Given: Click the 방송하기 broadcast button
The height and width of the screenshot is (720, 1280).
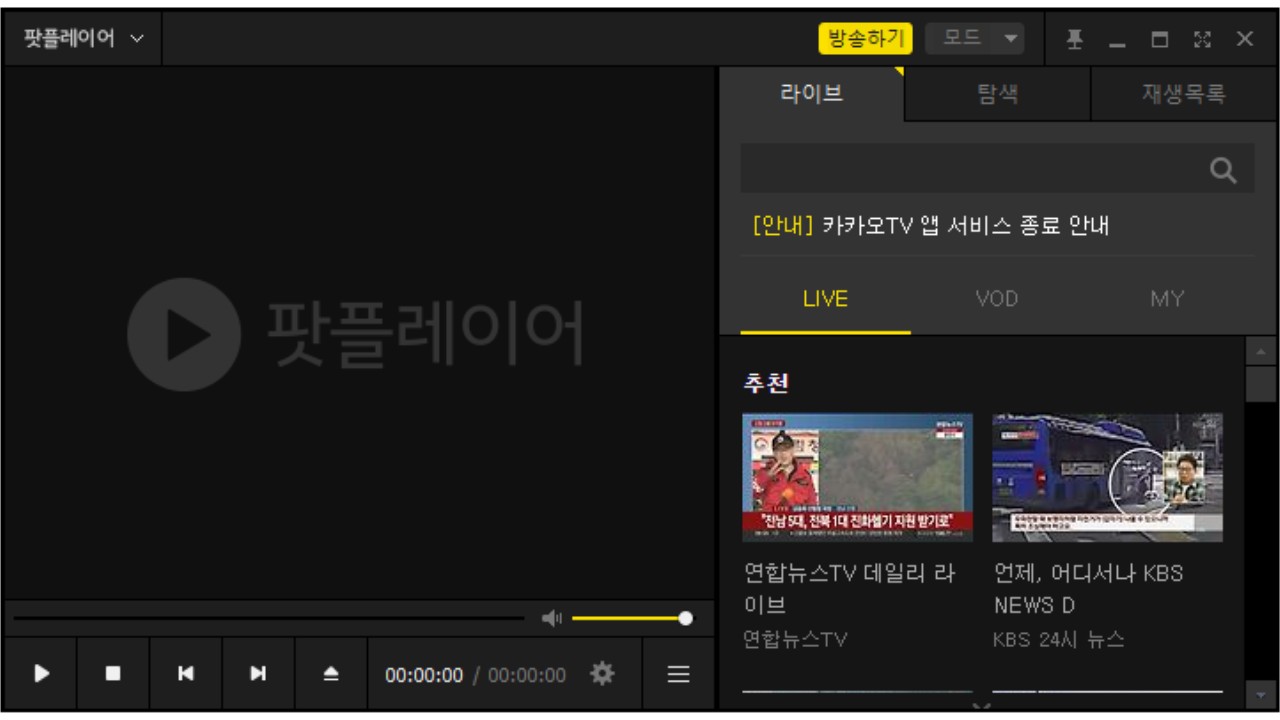Looking at the screenshot, I should pyautogui.click(x=866, y=39).
